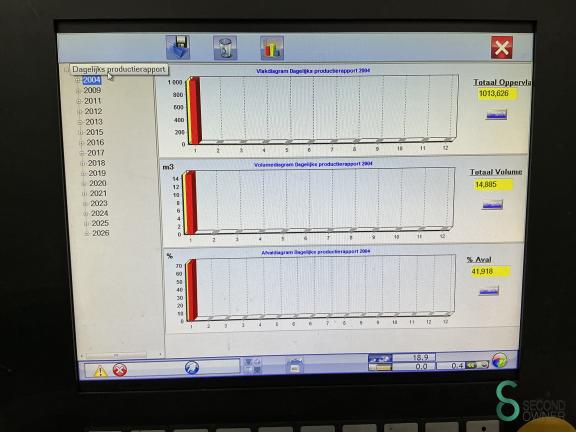
Task: Click the Afvaldiagram Dagelijks productierapport 2004 title
Action: click(316, 252)
